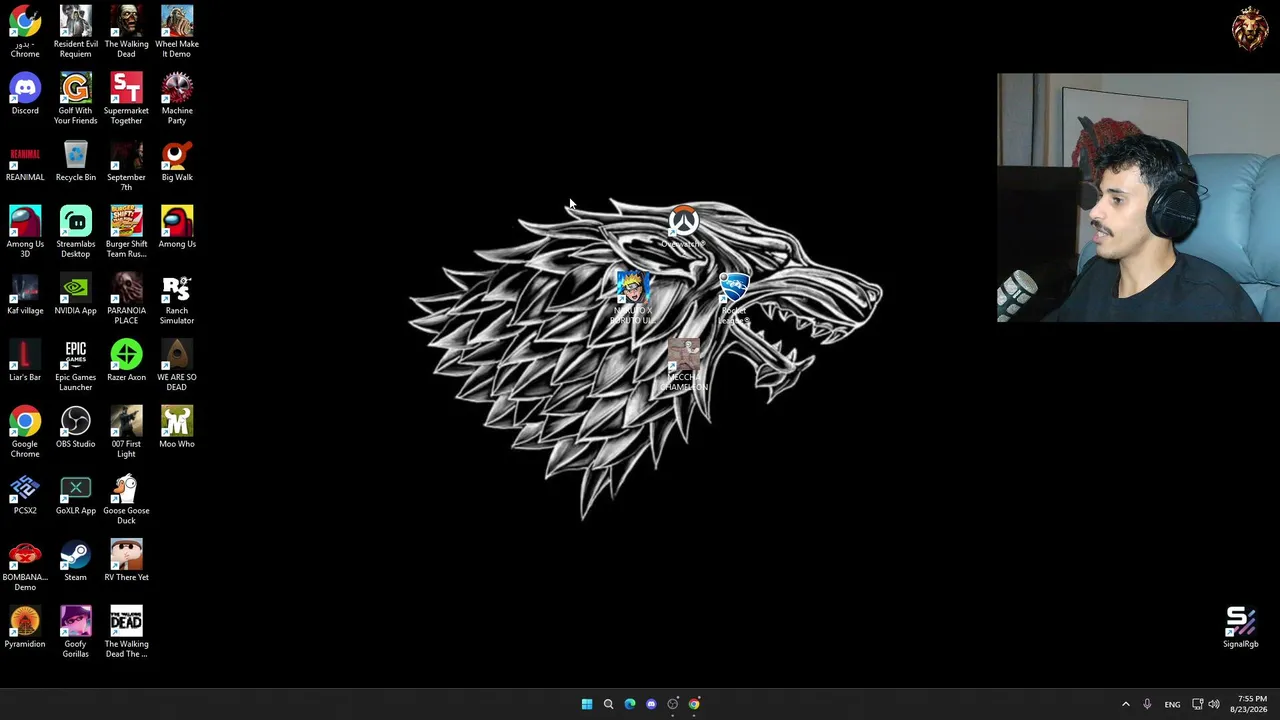Screen dimensions: 1280x720
Task: Open taskbar Search
Action: (608, 704)
